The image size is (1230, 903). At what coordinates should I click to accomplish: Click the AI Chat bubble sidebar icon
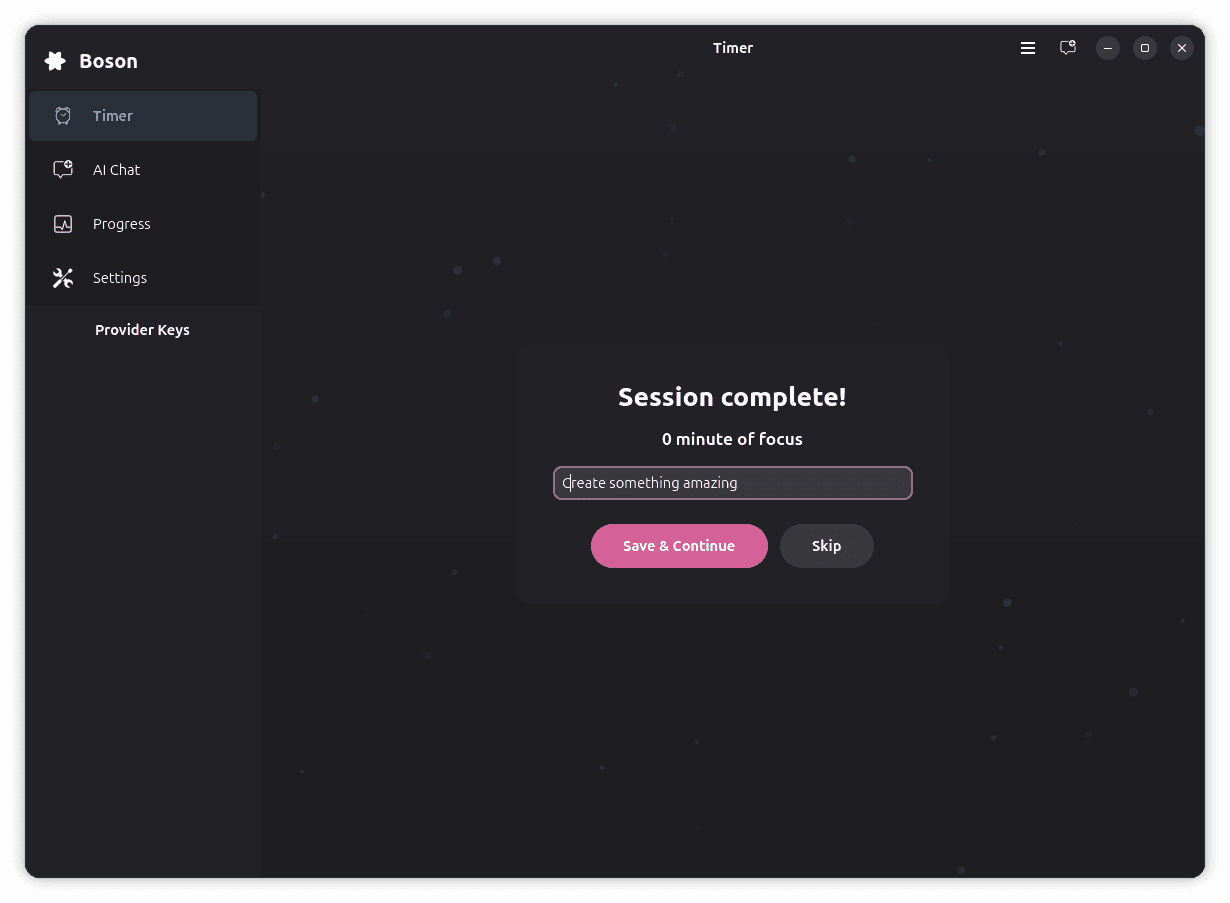click(x=63, y=170)
